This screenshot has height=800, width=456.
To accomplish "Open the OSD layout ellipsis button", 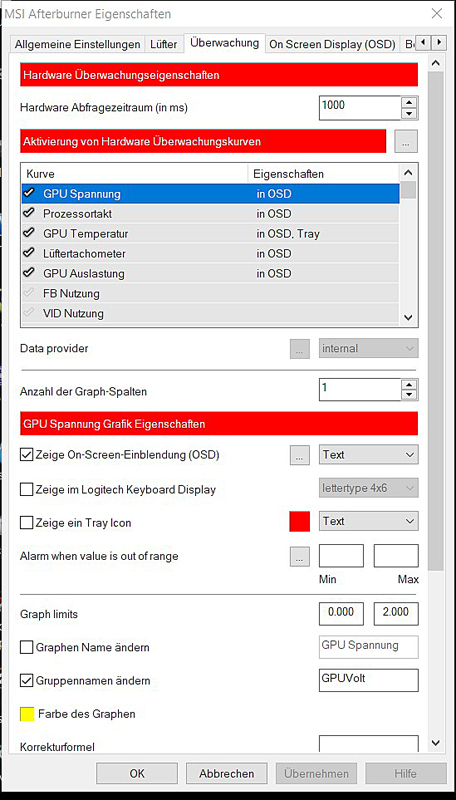I will 300,455.
